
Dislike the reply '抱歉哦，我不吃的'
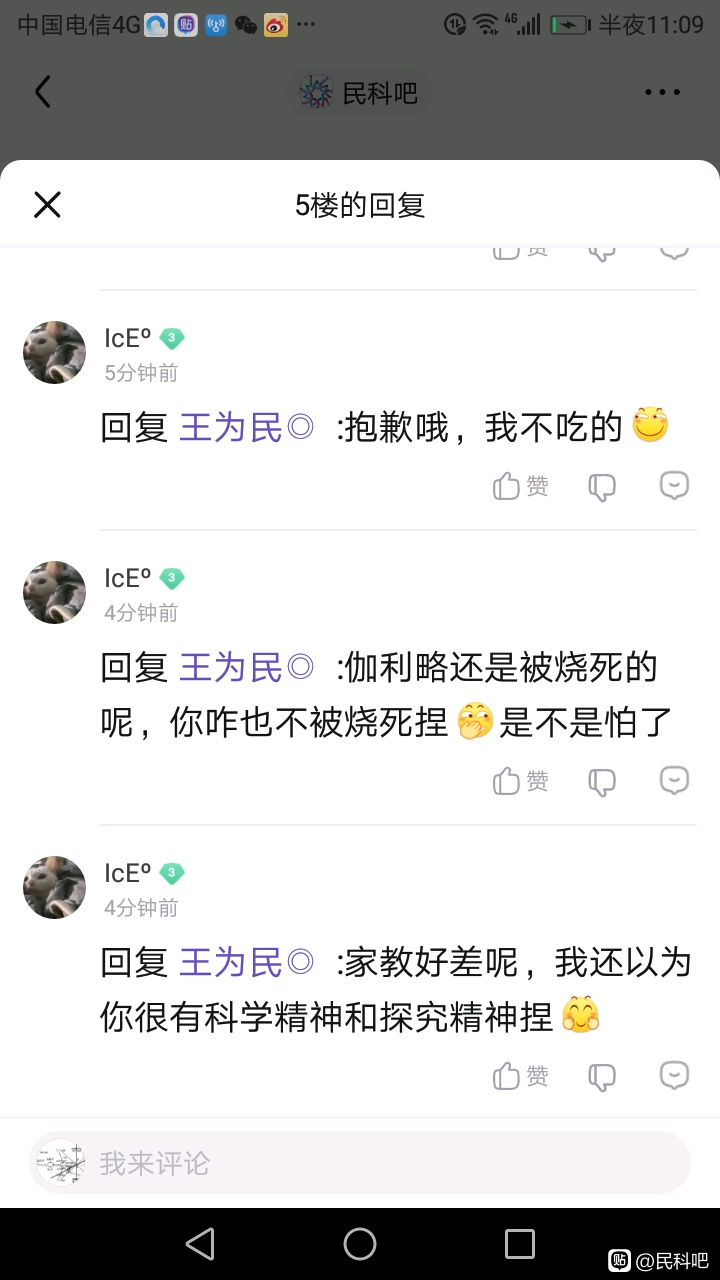click(x=602, y=486)
